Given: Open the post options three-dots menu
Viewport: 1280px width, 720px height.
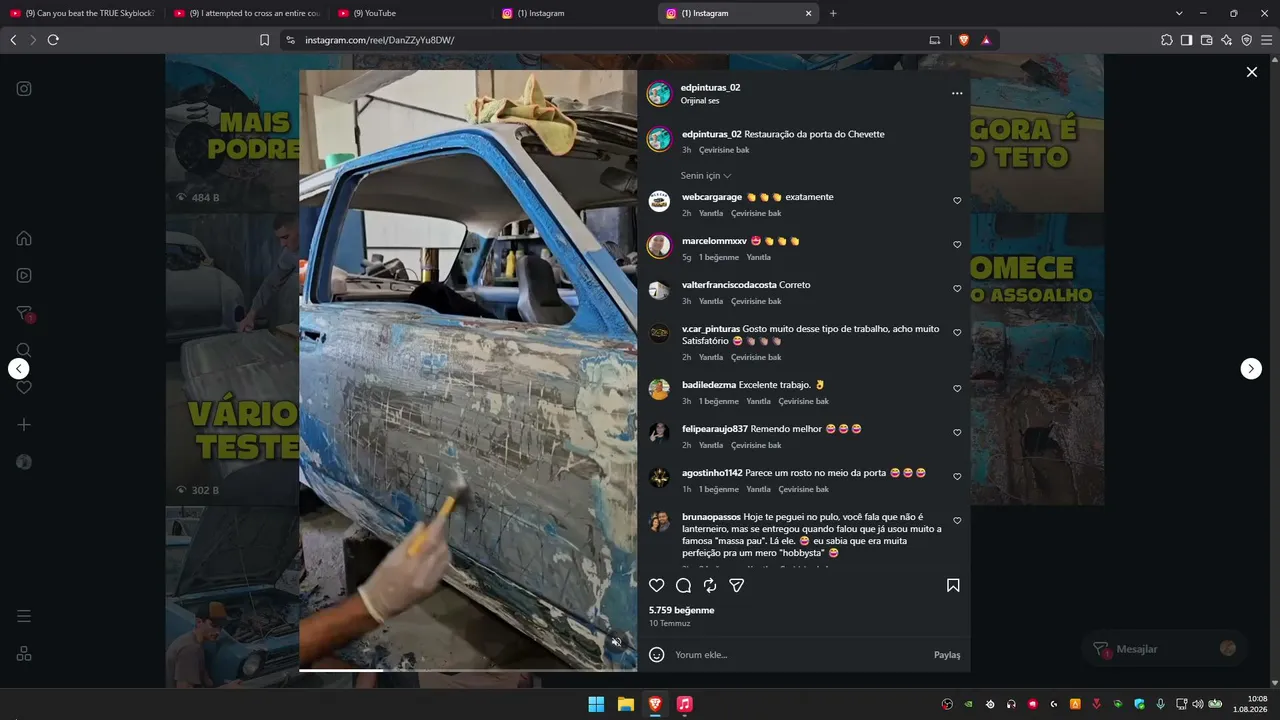Looking at the screenshot, I should 957,93.
